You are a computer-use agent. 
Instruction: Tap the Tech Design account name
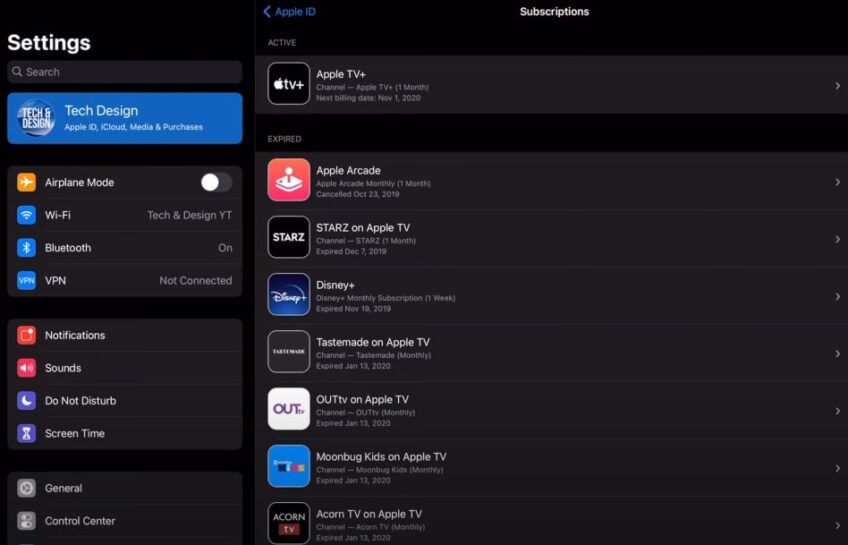(x=101, y=110)
